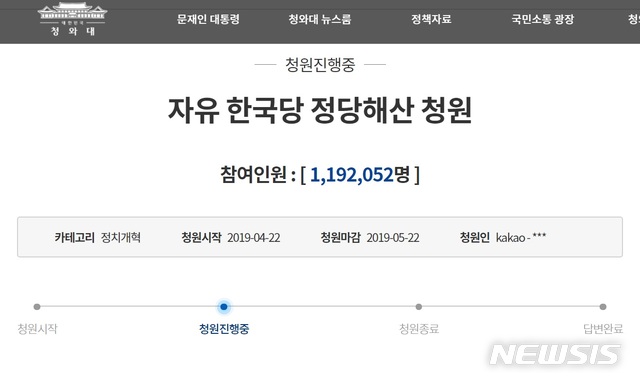This screenshot has width=640, height=383.
Task: Click the category value 정치개혁
Action: point(121,238)
